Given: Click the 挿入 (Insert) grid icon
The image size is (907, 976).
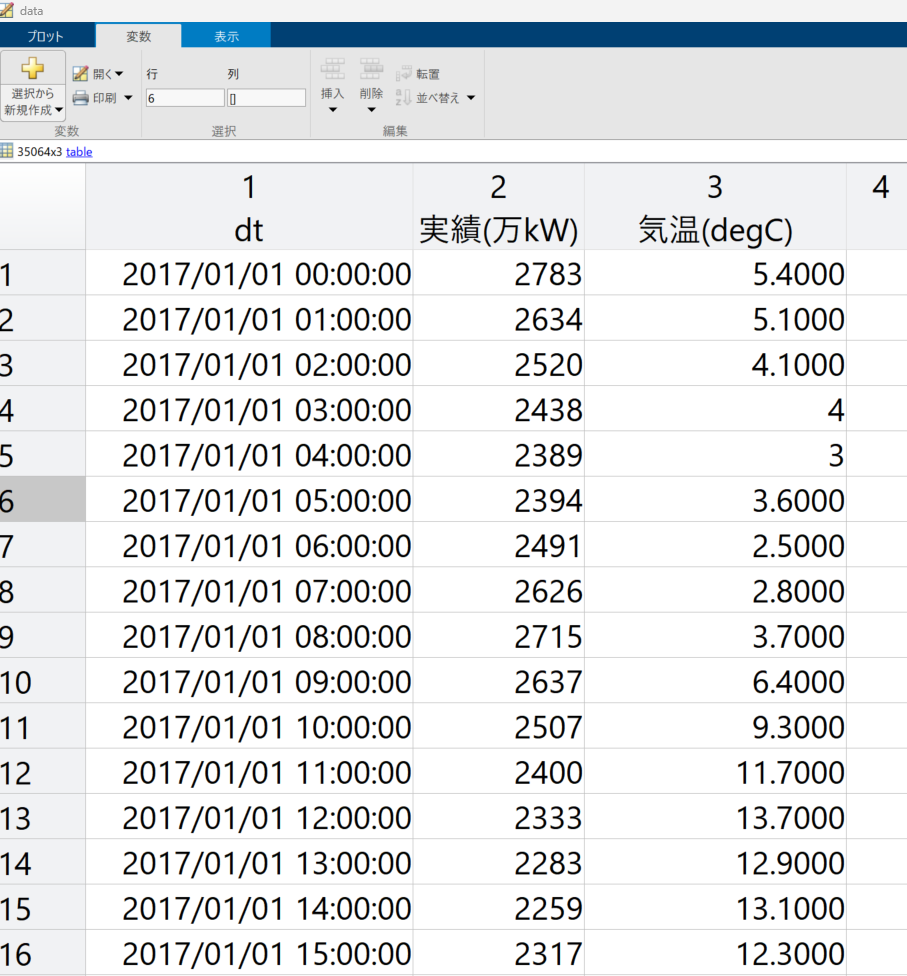Looking at the screenshot, I should (332, 69).
